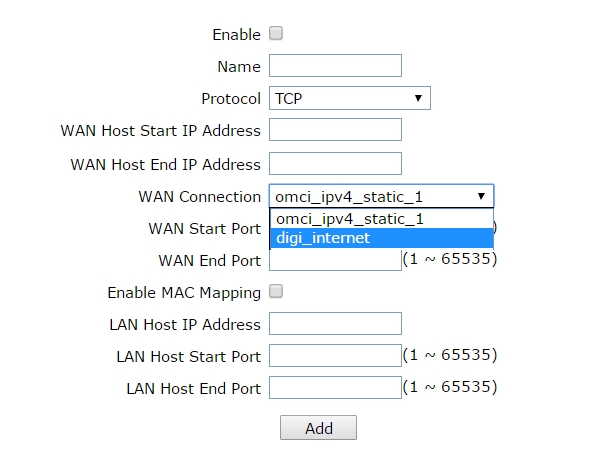The width and height of the screenshot is (605, 453).
Task: Click the Enable MAC Mapping label text
Action: click(184, 293)
